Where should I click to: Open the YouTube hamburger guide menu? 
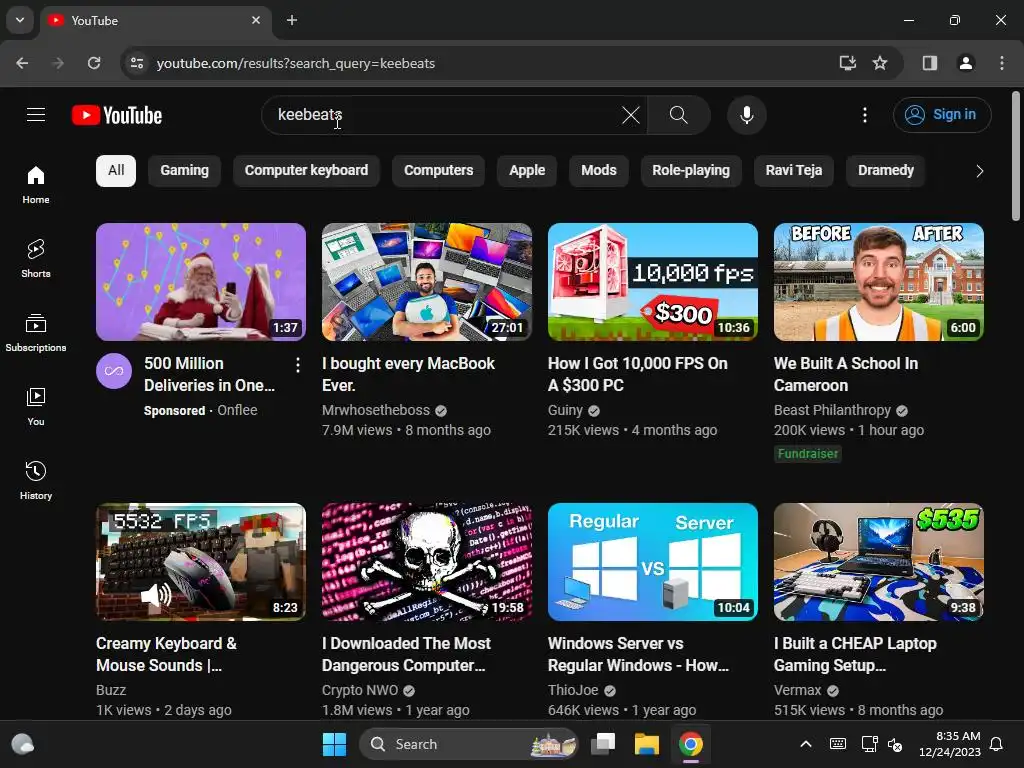[x=36, y=115]
